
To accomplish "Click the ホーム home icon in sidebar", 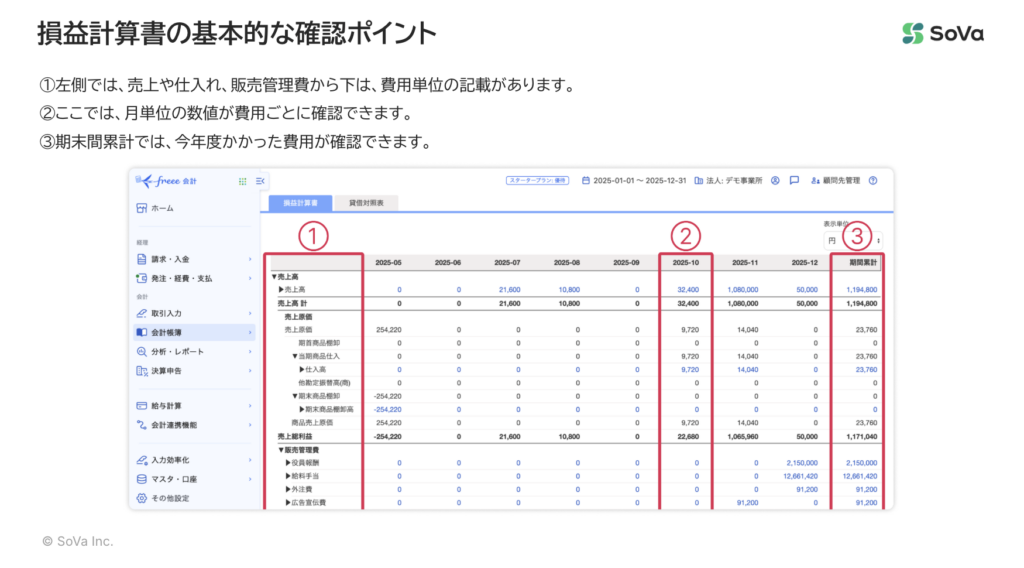I will [141, 208].
